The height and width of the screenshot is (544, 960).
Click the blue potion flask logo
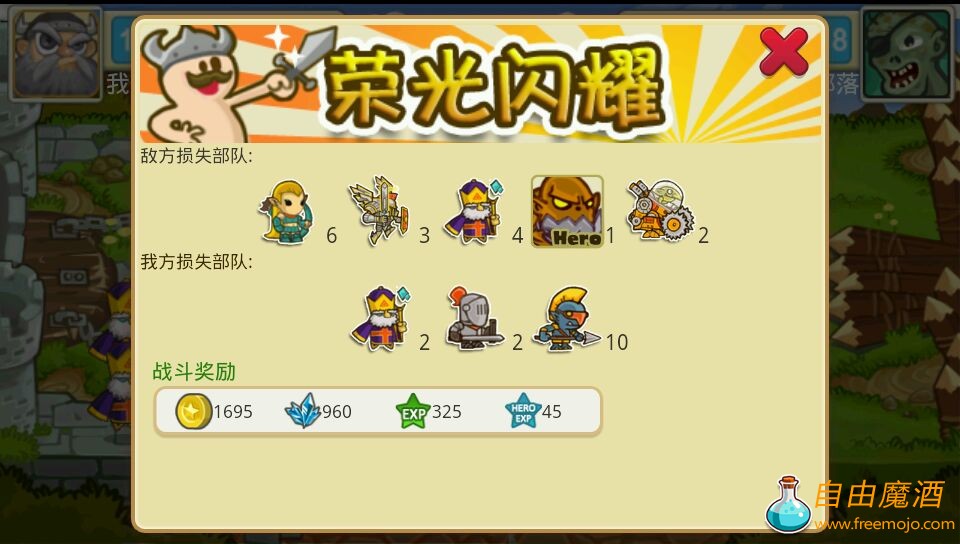coord(789,504)
